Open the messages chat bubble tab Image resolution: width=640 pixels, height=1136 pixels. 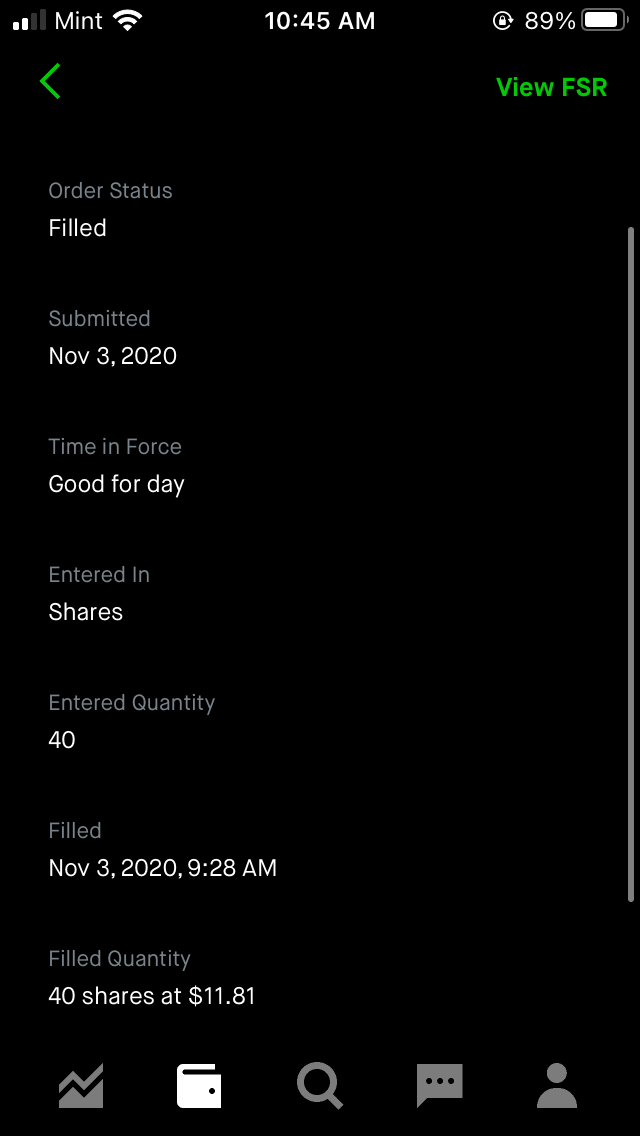tap(439, 1086)
